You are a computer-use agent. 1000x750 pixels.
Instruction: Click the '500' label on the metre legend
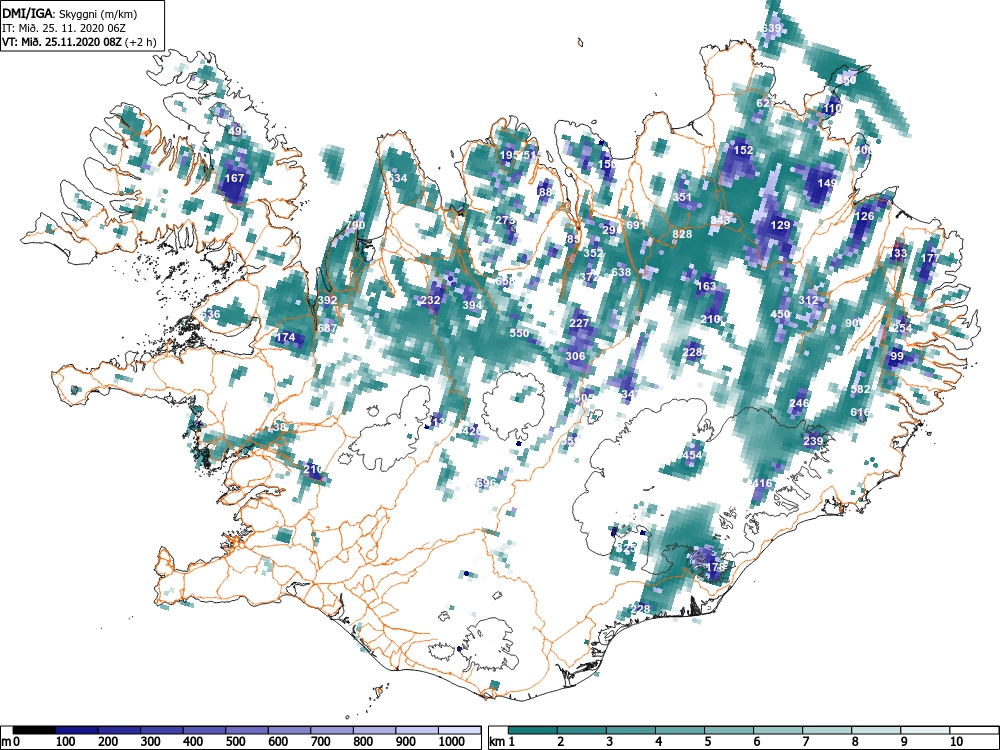pos(235,742)
